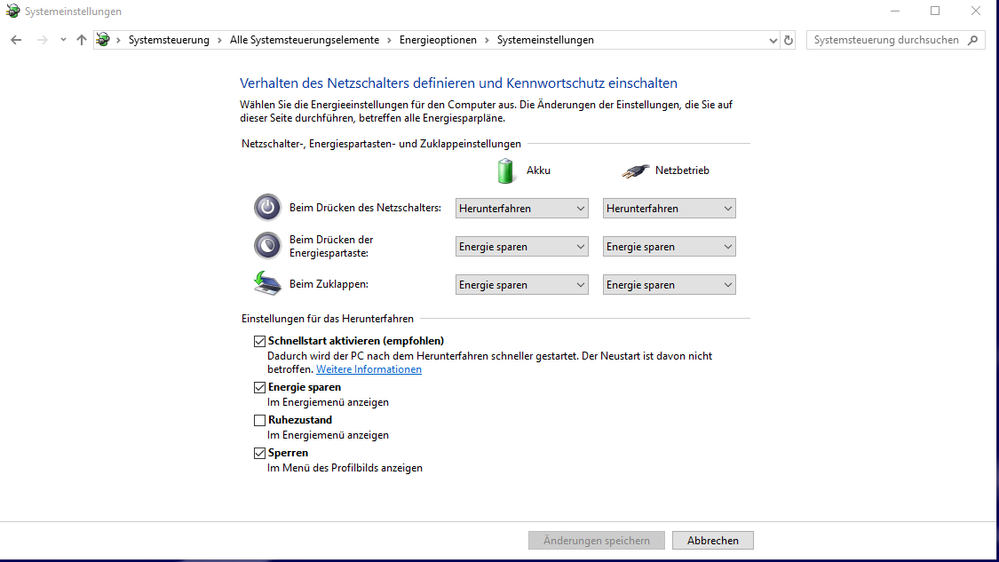This screenshot has height=562, width=999.
Task: Click the power button icon for Netzschalter
Action: (x=267, y=207)
